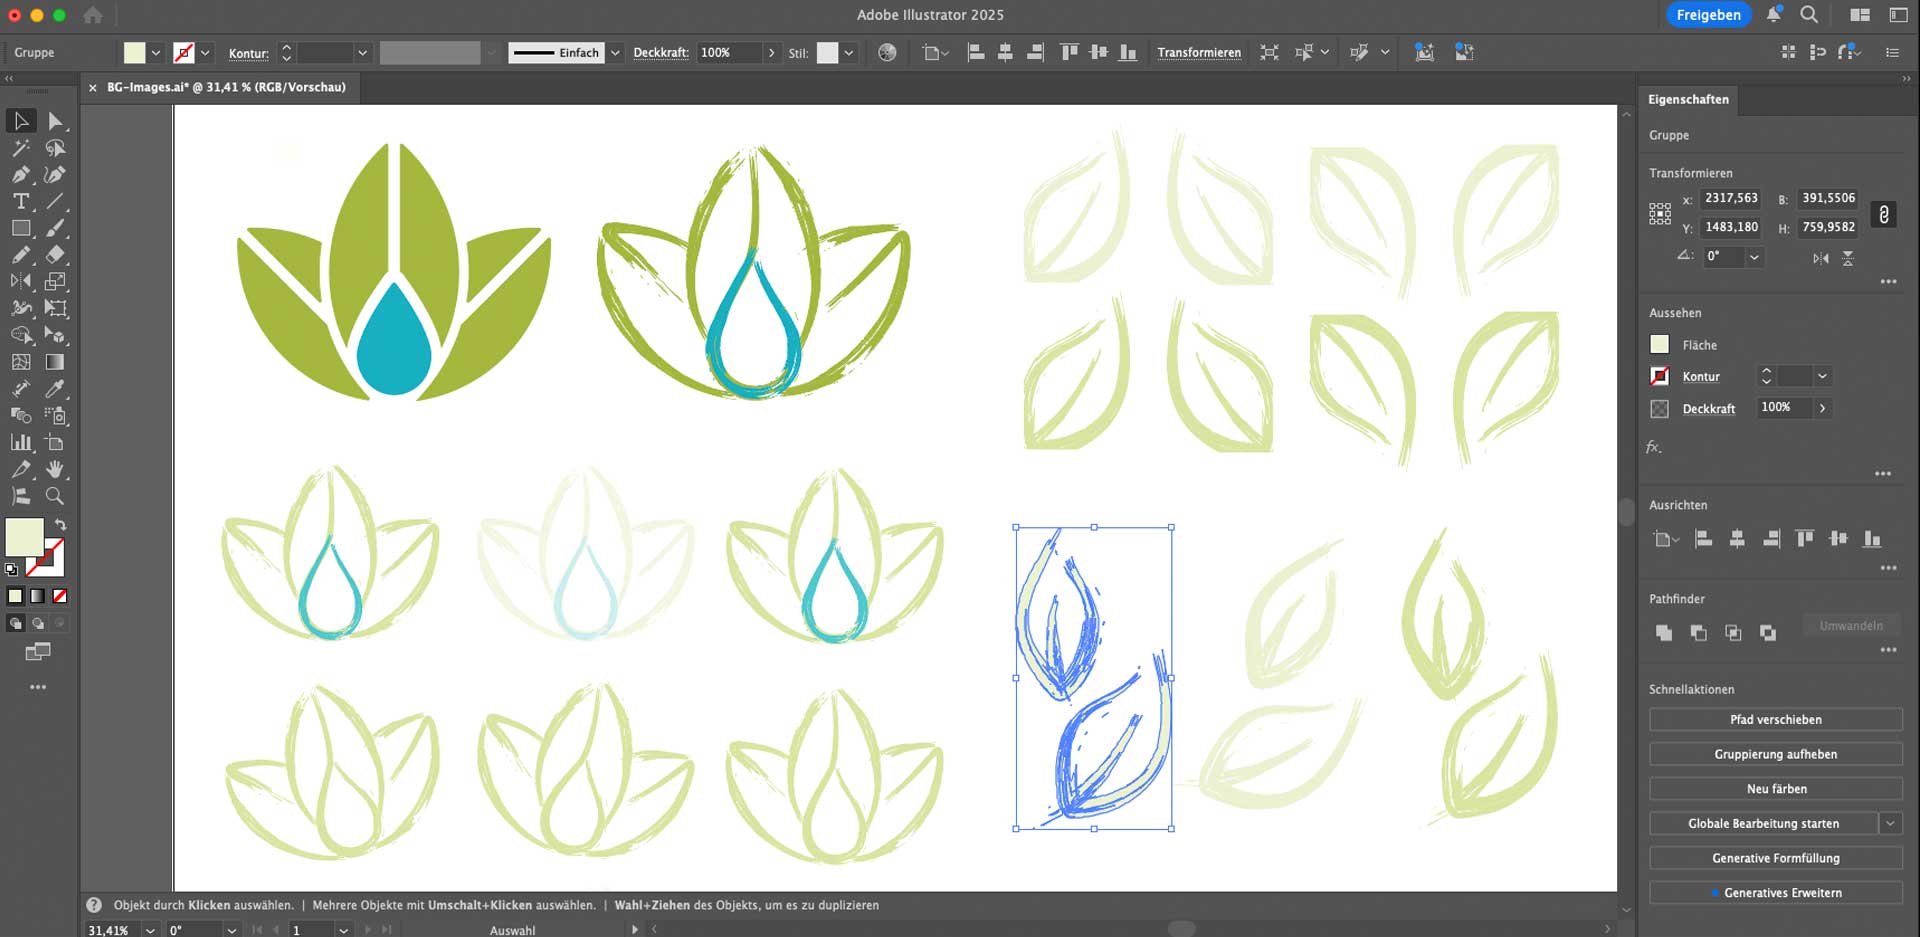The image size is (1920, 937).
Task: Select the Type tool
Action: pos(20,201)
